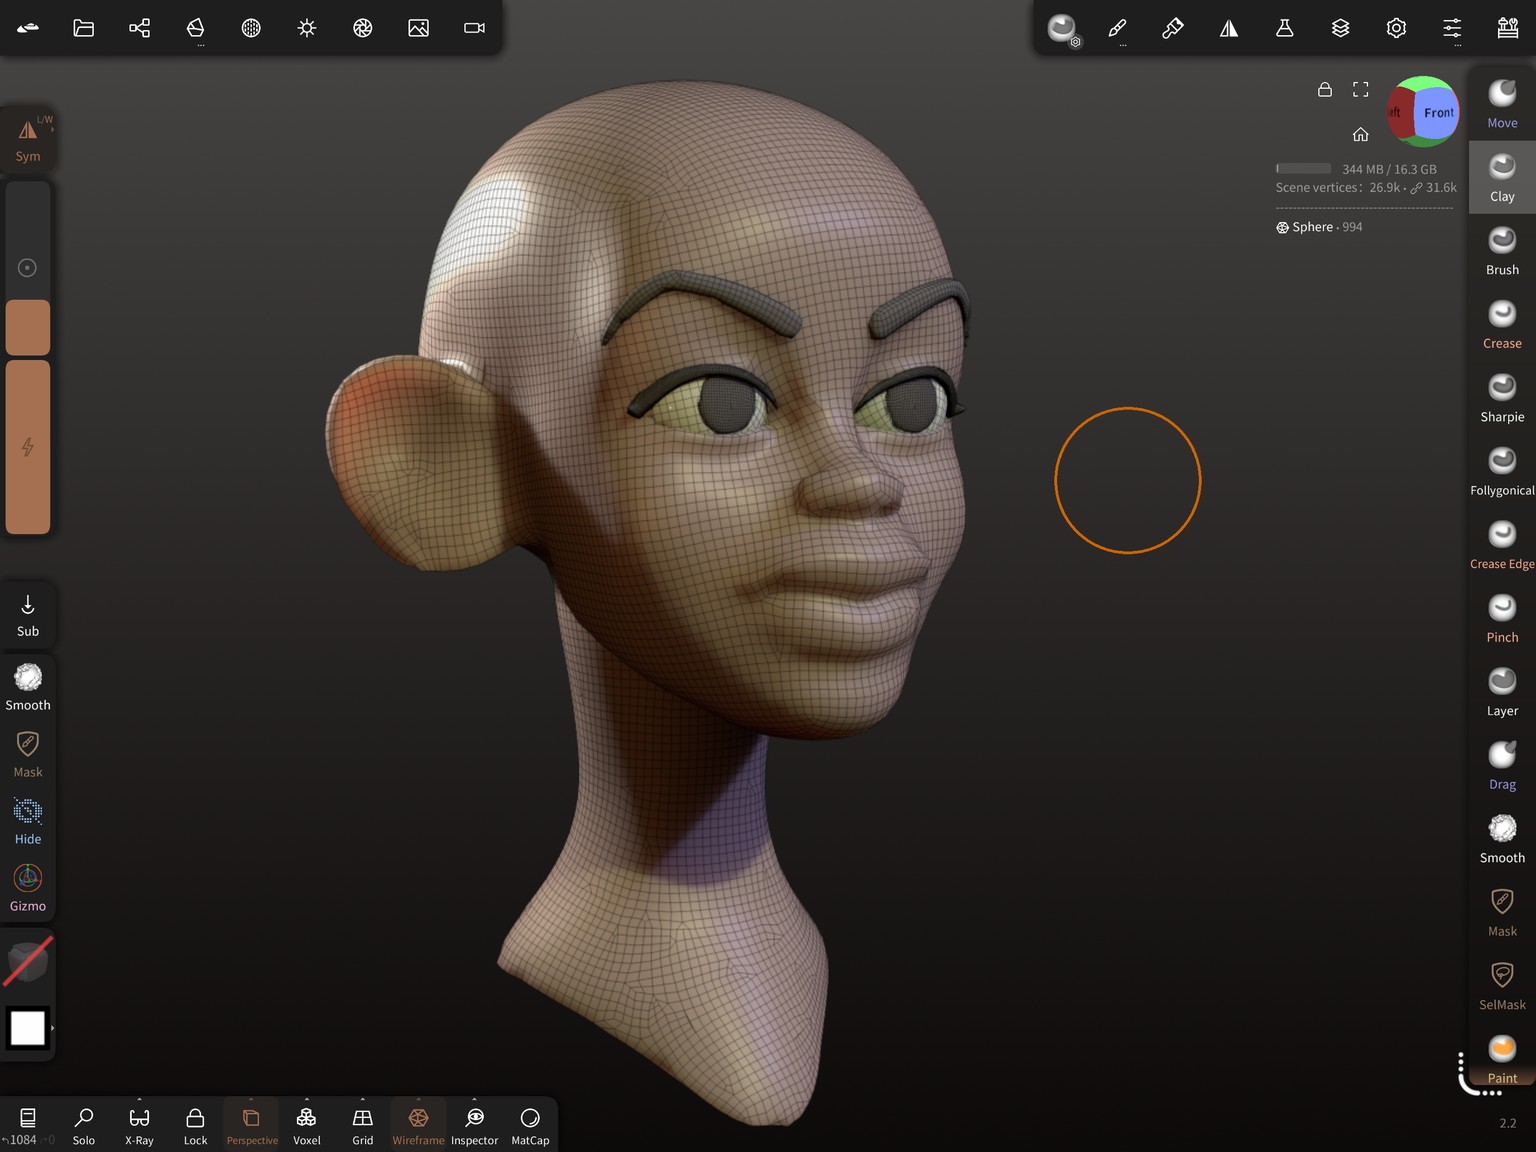1536x1152 pixels.
Task: Toggle X-Ray view
Action: [140, 1125]
